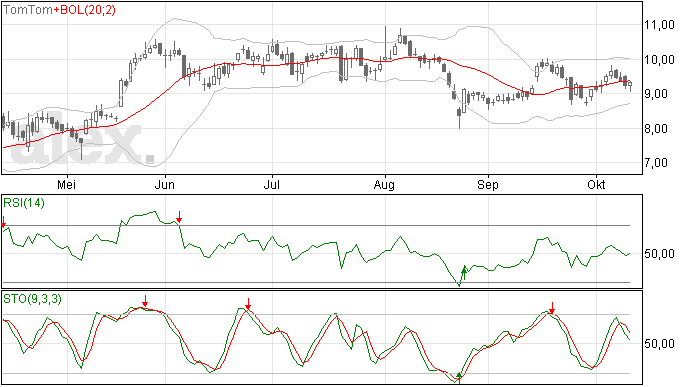Click the green STO buy arrow in late August

coord(459,377)
